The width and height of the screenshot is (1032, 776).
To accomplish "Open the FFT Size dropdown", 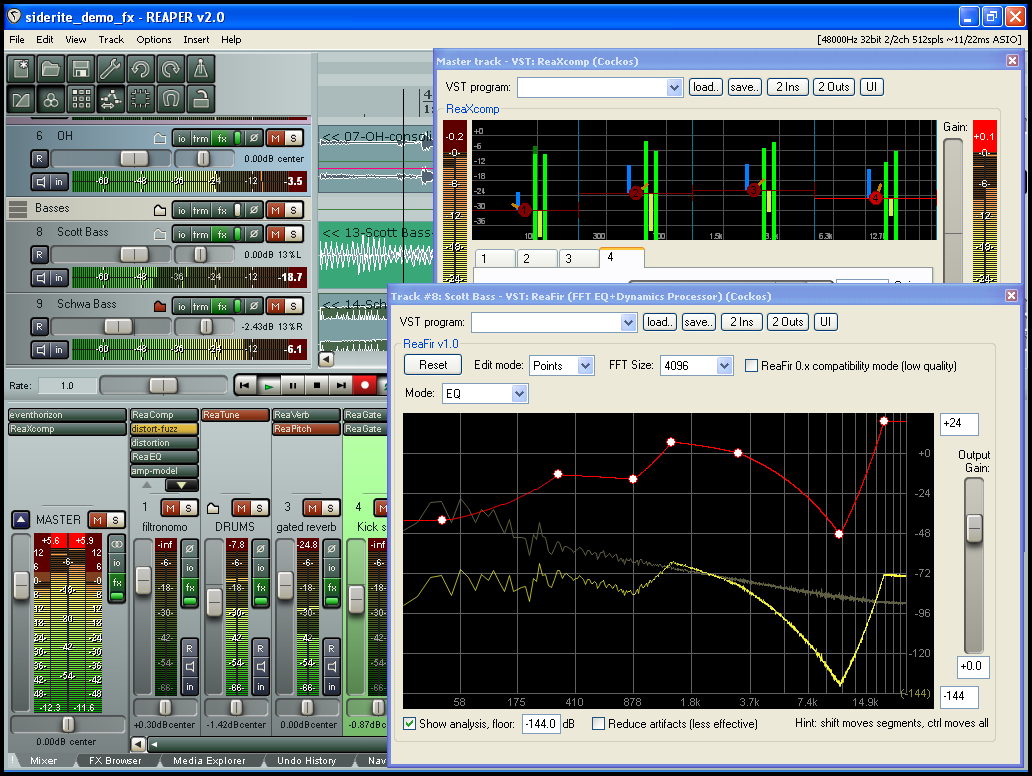I will 697,366.
